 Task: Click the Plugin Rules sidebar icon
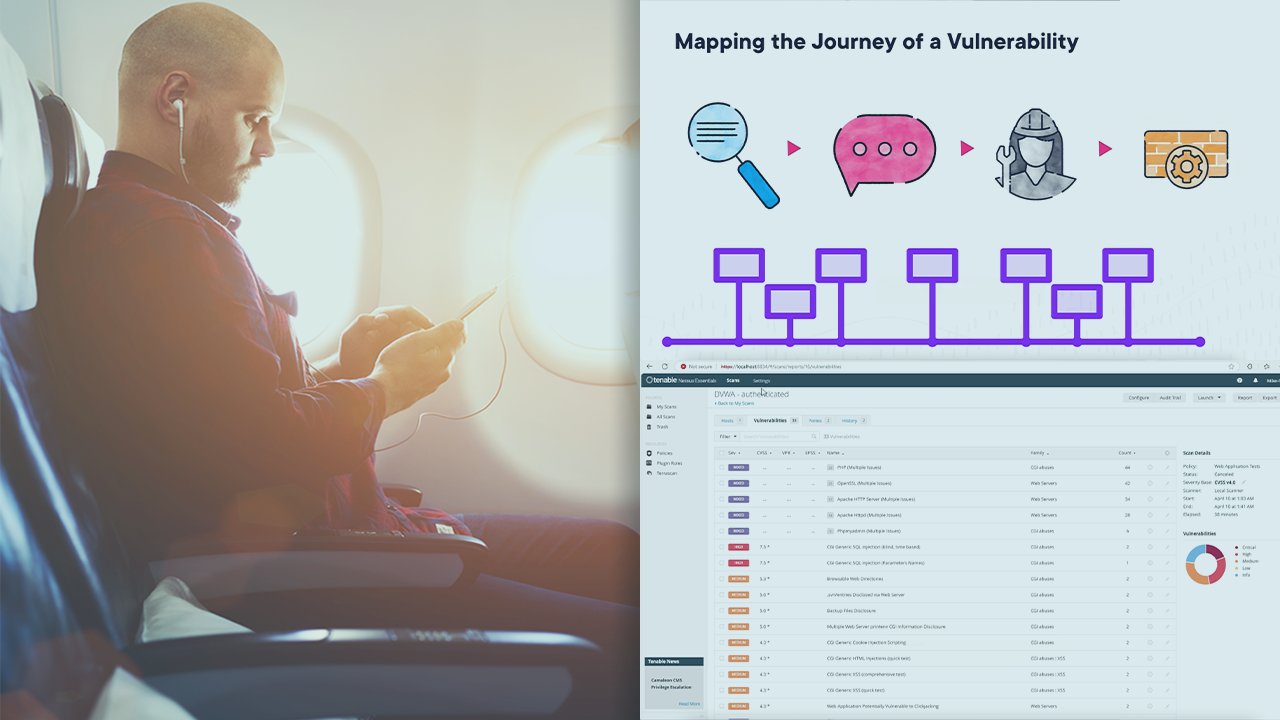click(x=649, y=463)
